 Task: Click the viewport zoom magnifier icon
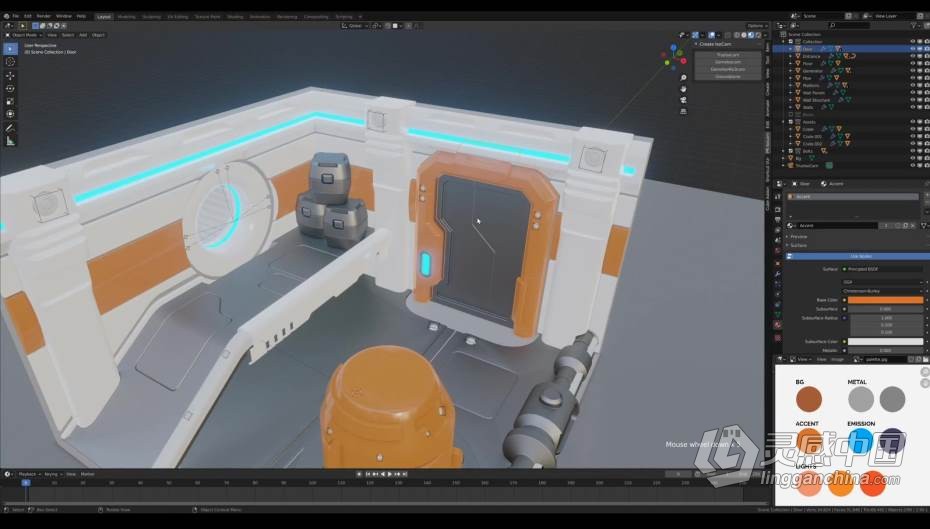[683, 78]
